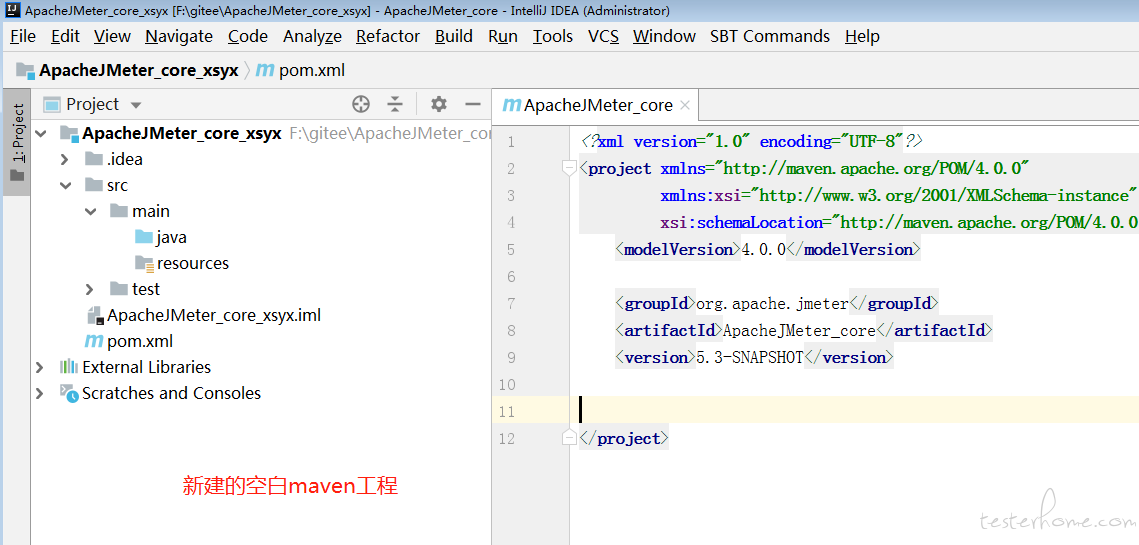Click the Scratches and Consoles icon
Image resolution: width=1139 pixels, height=545 pixels.
tap(68, 393)
